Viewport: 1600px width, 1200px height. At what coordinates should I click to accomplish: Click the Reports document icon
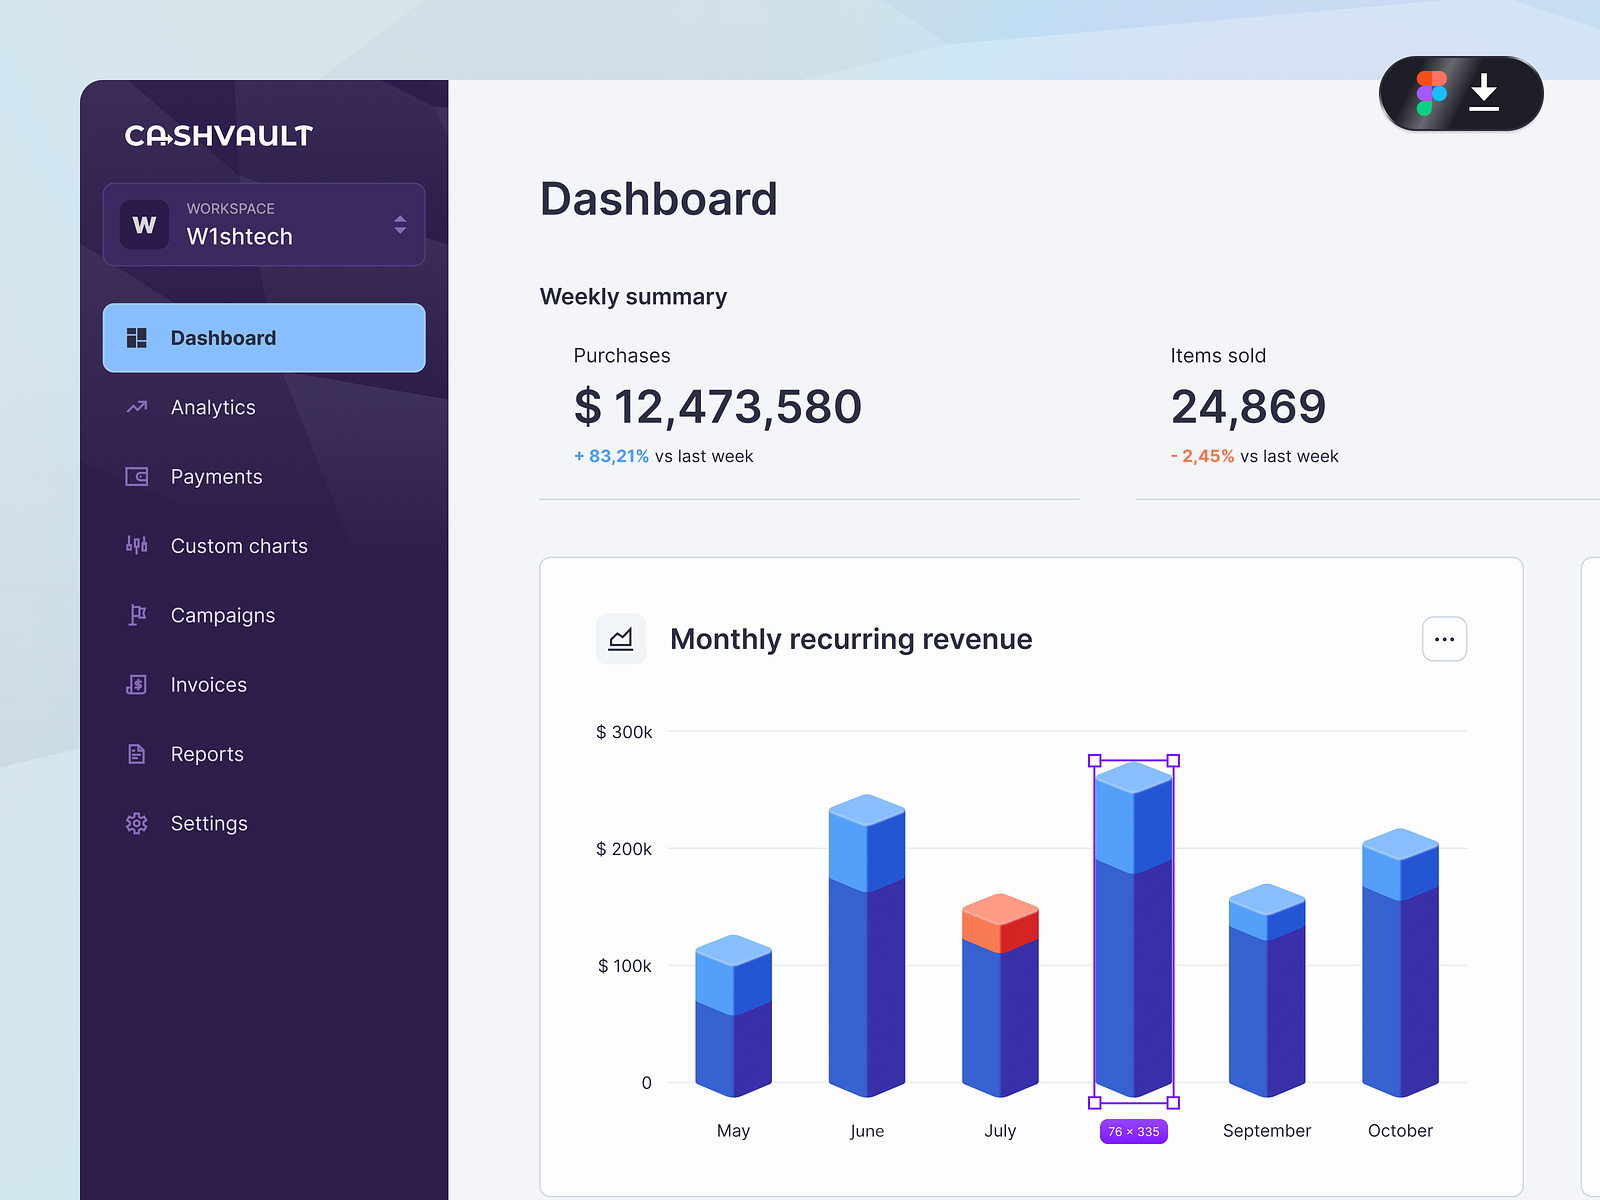137,754
